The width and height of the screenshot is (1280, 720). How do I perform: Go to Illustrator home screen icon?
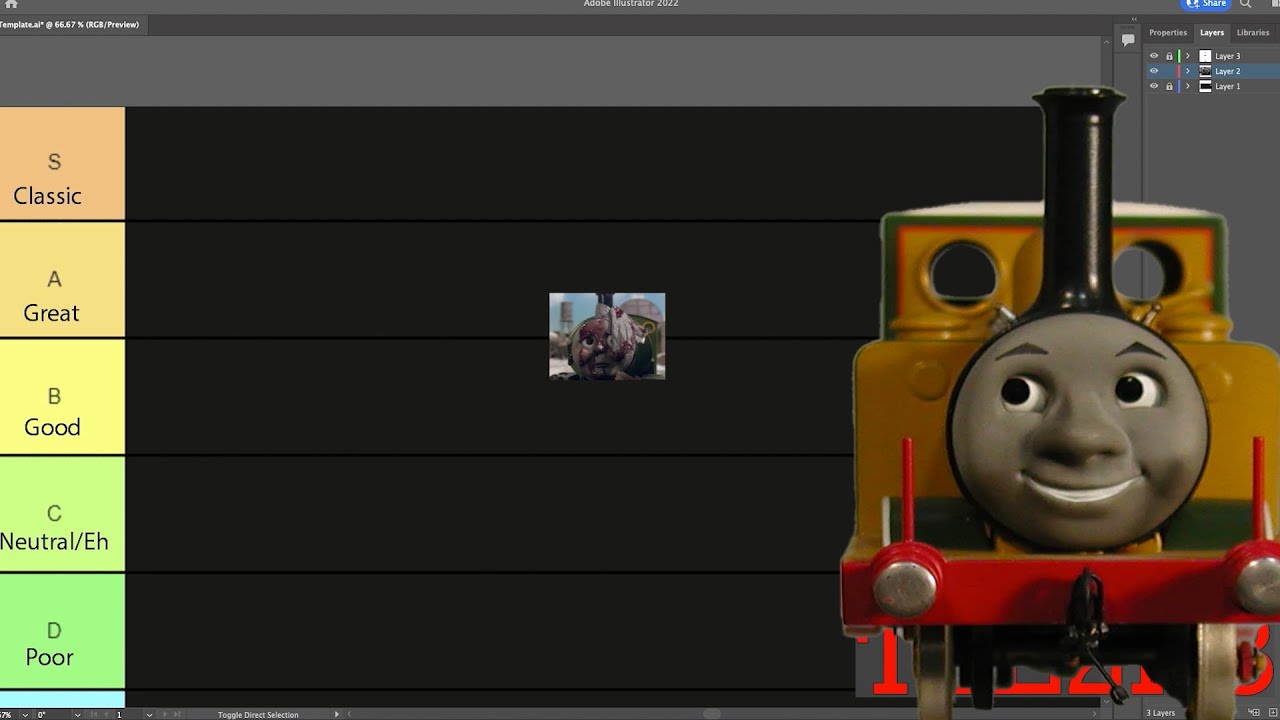coord(11,4)
